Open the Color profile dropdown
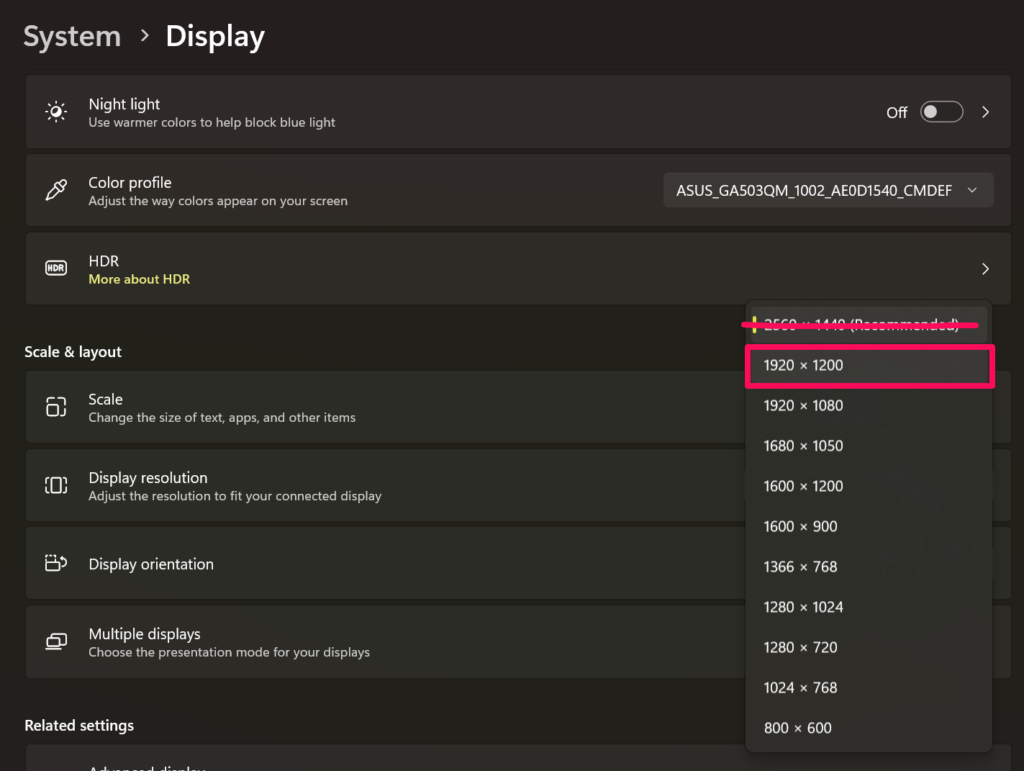1024x771 pixels. [x=828, y=190]
